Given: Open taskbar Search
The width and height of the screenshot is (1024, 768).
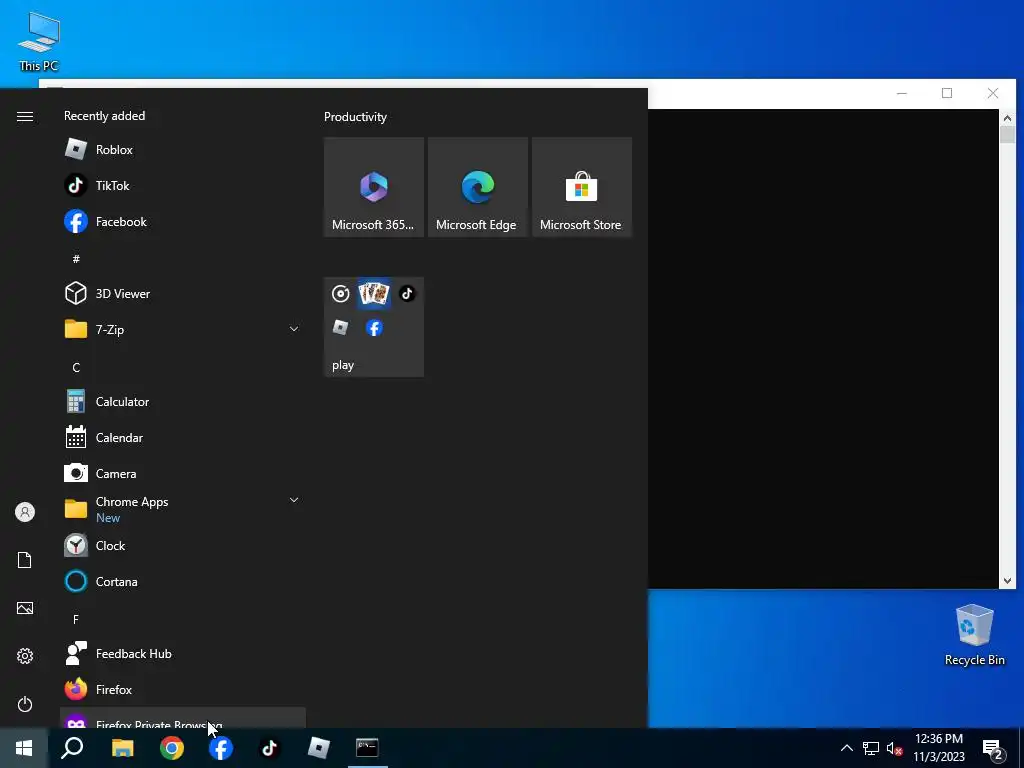Looking at the screenshot, I should [72, 748].
